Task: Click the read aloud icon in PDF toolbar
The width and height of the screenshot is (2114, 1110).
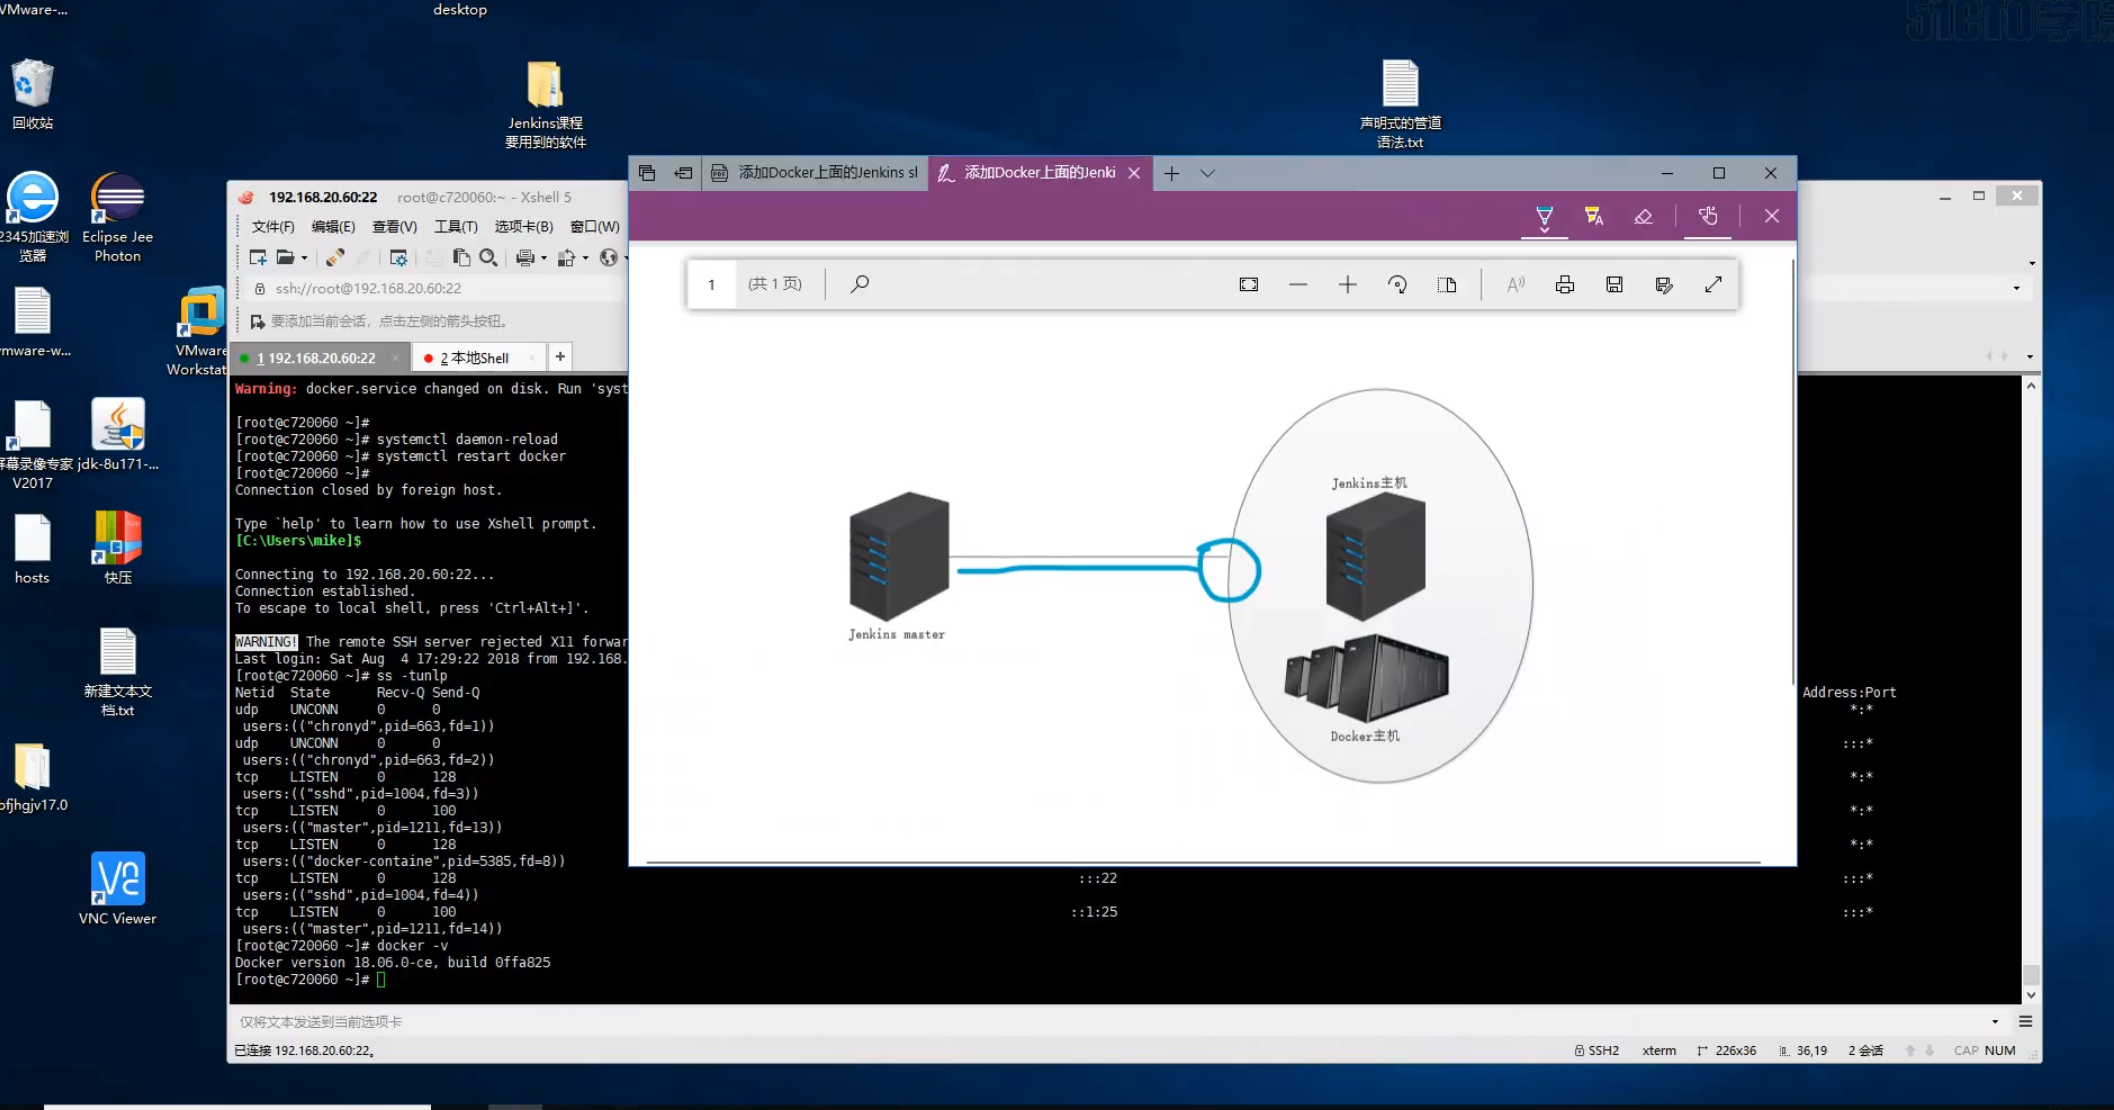Action: point(1516,285)
